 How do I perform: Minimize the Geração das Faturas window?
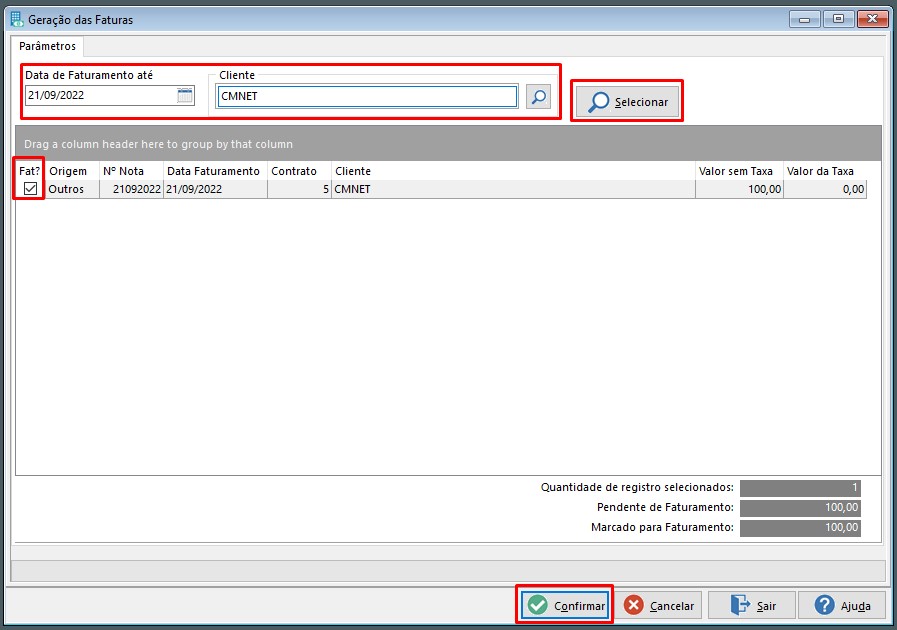tap(804, 19)
